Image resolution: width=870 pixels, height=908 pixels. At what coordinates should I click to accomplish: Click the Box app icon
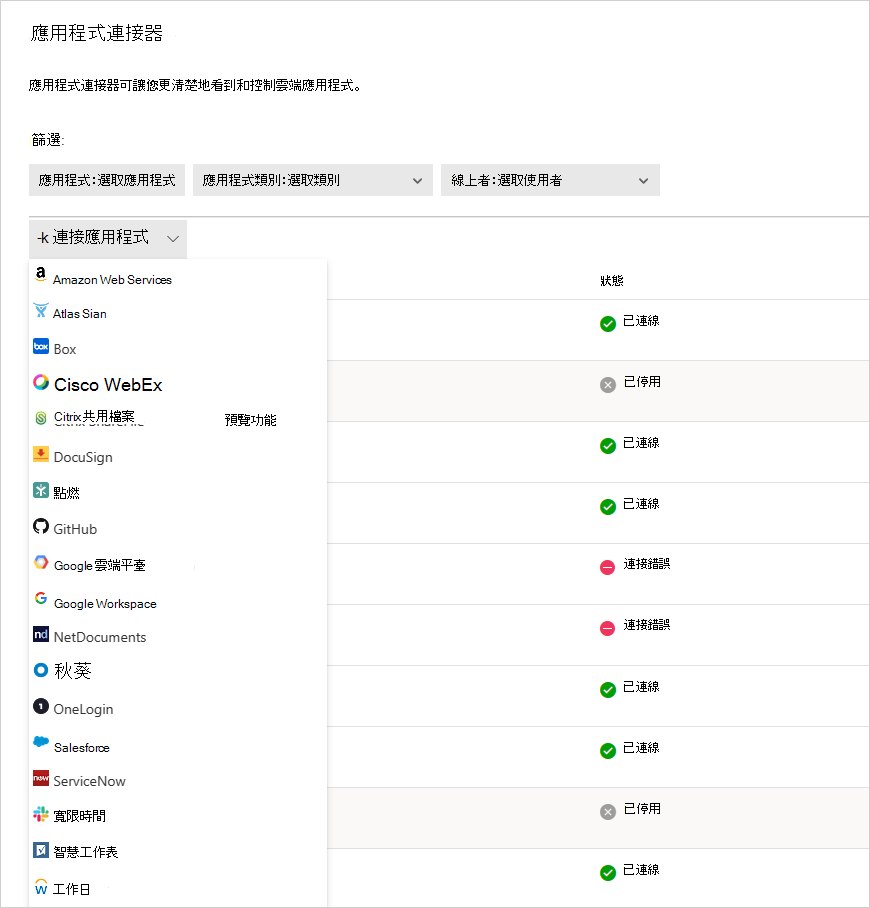(40, 348)
